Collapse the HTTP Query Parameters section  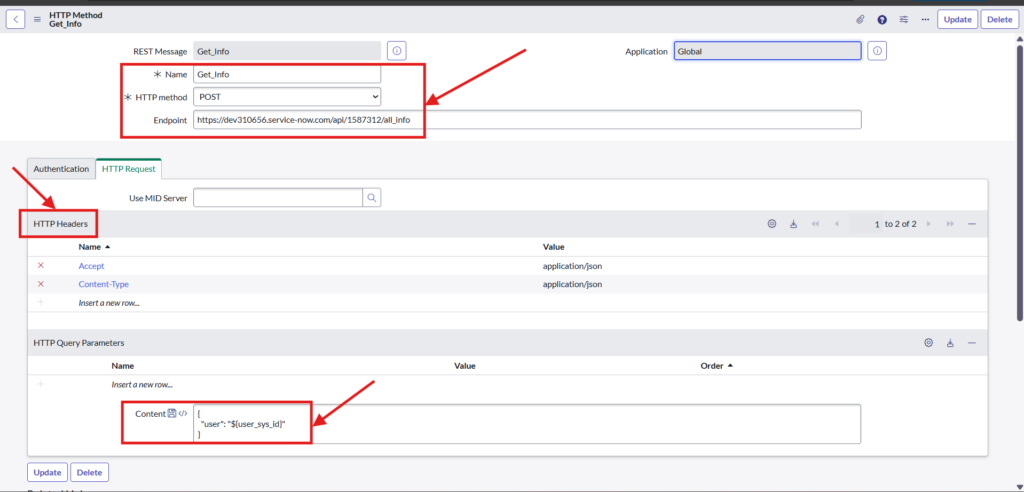point(972,343)
